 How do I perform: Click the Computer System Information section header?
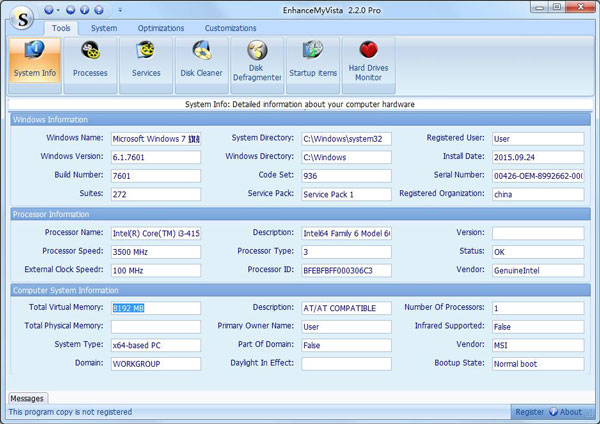pyautogui.click(x=300, y=290)
